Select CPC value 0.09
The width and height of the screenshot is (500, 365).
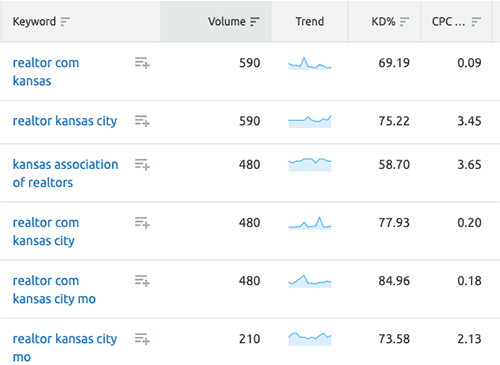tap(469, 63)
